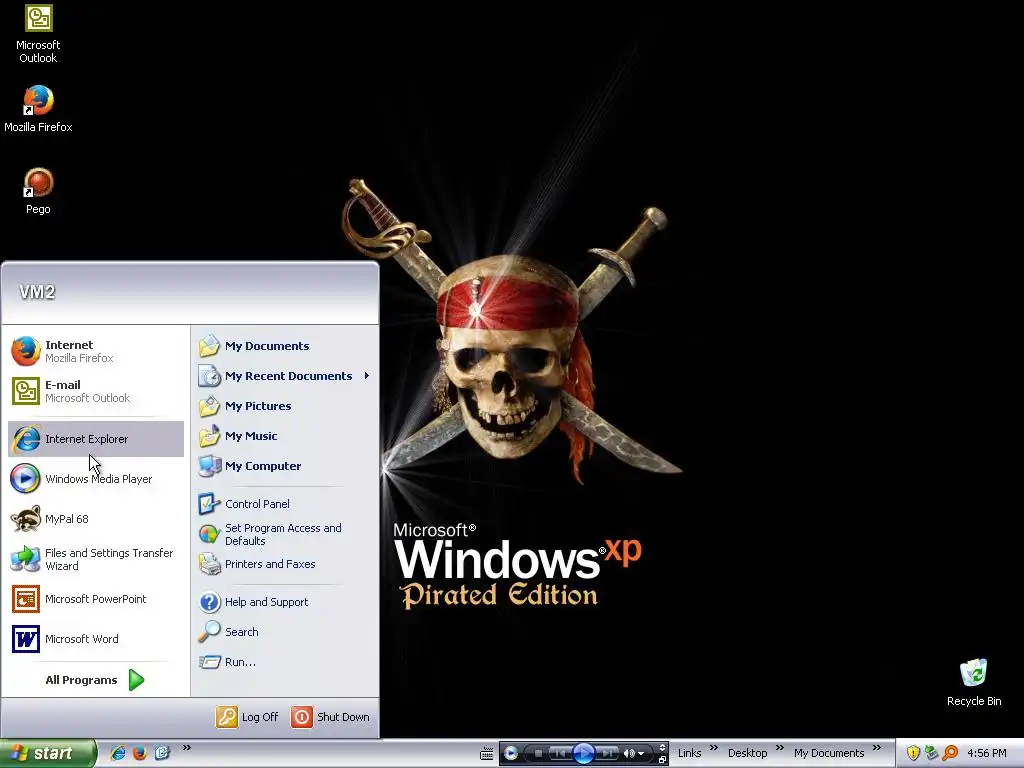1024x768 pixels.
Task: Click the Shut Down button
Action: tap(330, 717)
